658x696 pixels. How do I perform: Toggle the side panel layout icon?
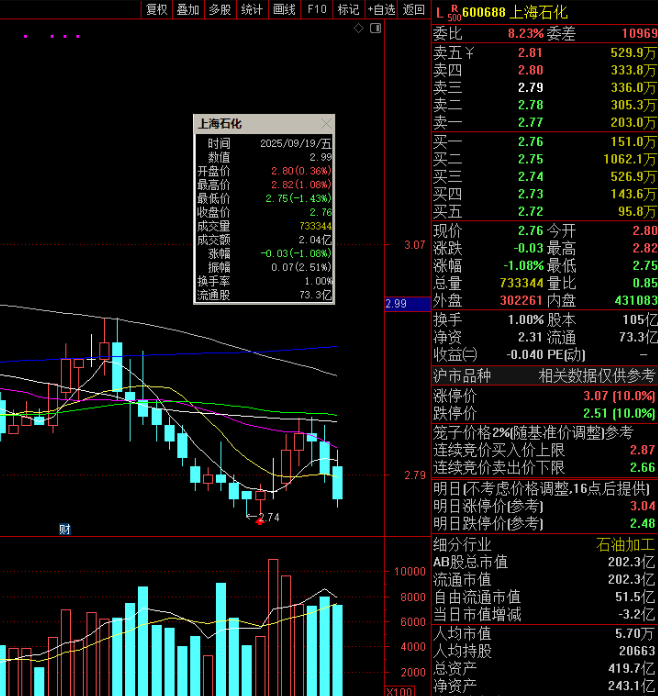(376, 28)
